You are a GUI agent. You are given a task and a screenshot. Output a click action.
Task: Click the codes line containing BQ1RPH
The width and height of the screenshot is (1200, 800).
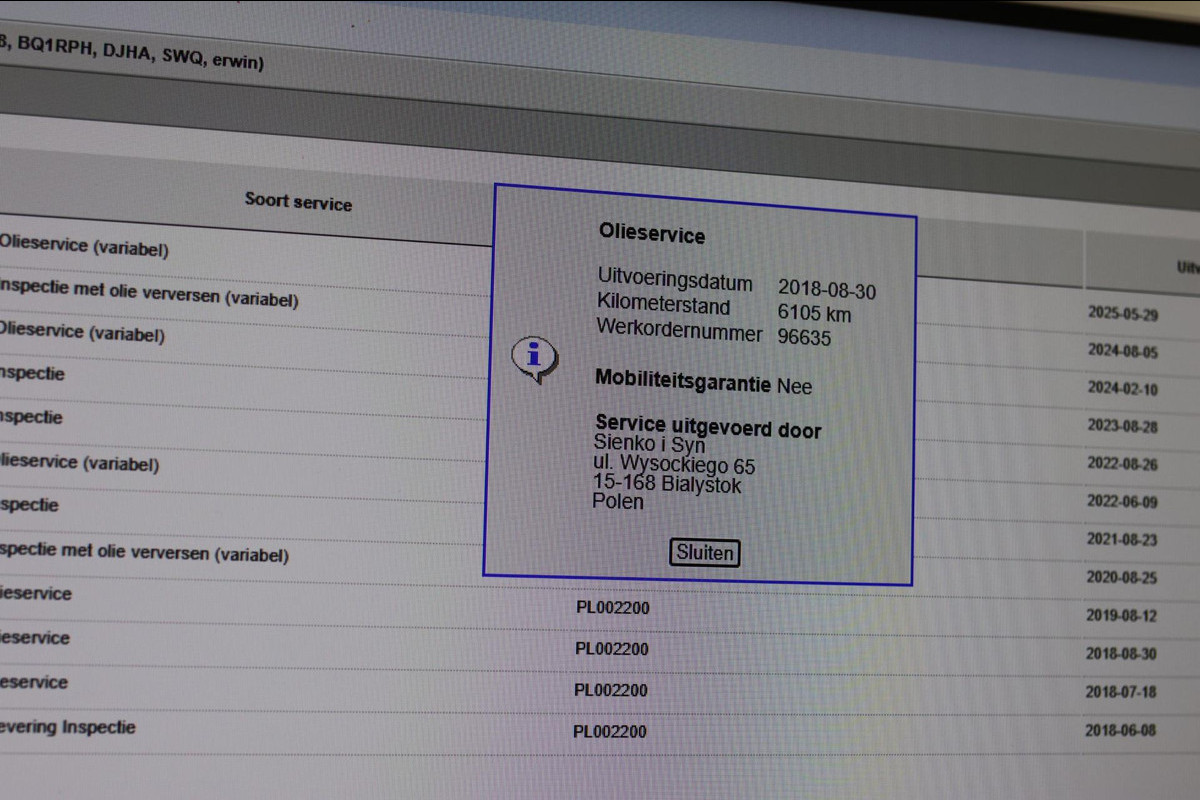coord(132,52)
